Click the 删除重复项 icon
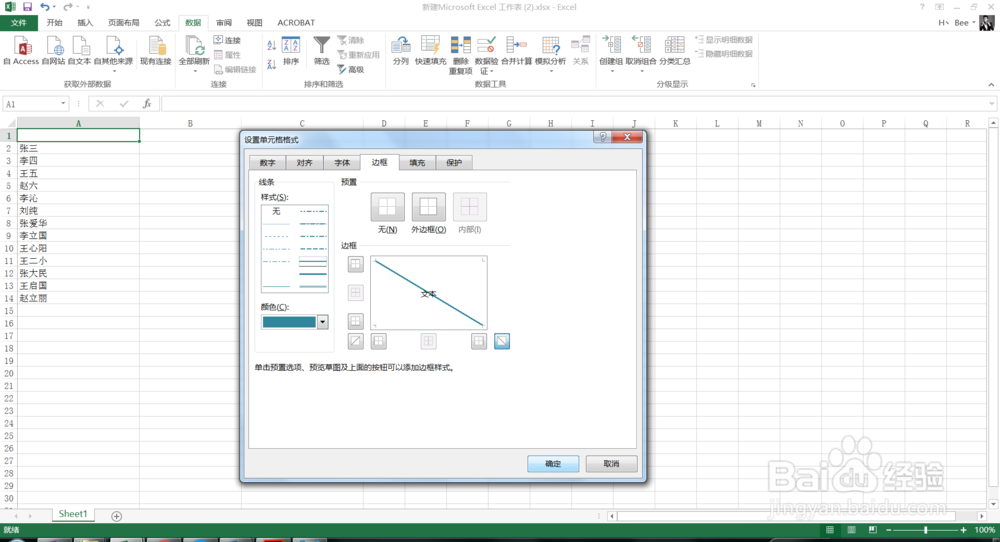The width and height of the screenshot is (1000, 542). coord(460,55)
